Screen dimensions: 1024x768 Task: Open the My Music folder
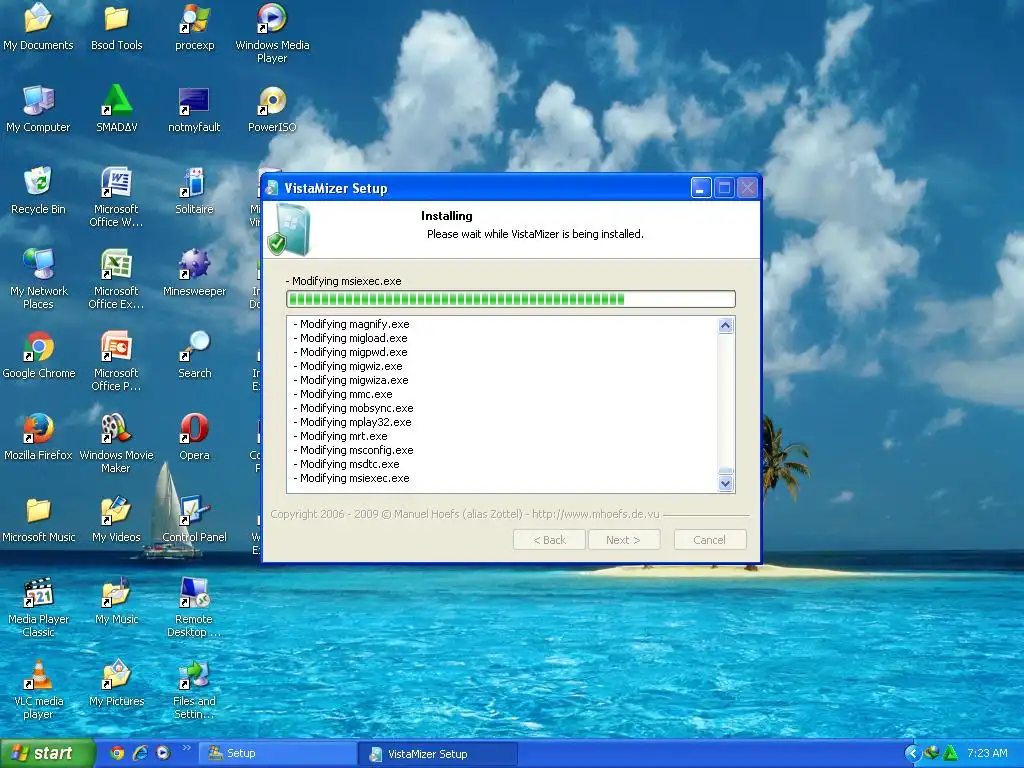coord(116,601)
